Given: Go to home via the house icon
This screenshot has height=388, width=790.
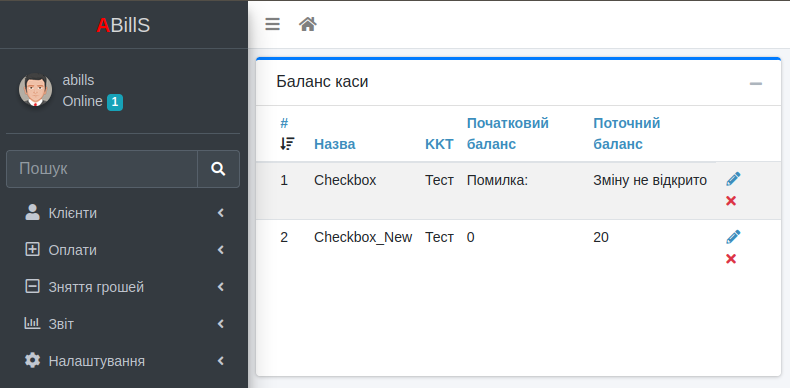Looking at the screenshot, I should tap(308, 24).
